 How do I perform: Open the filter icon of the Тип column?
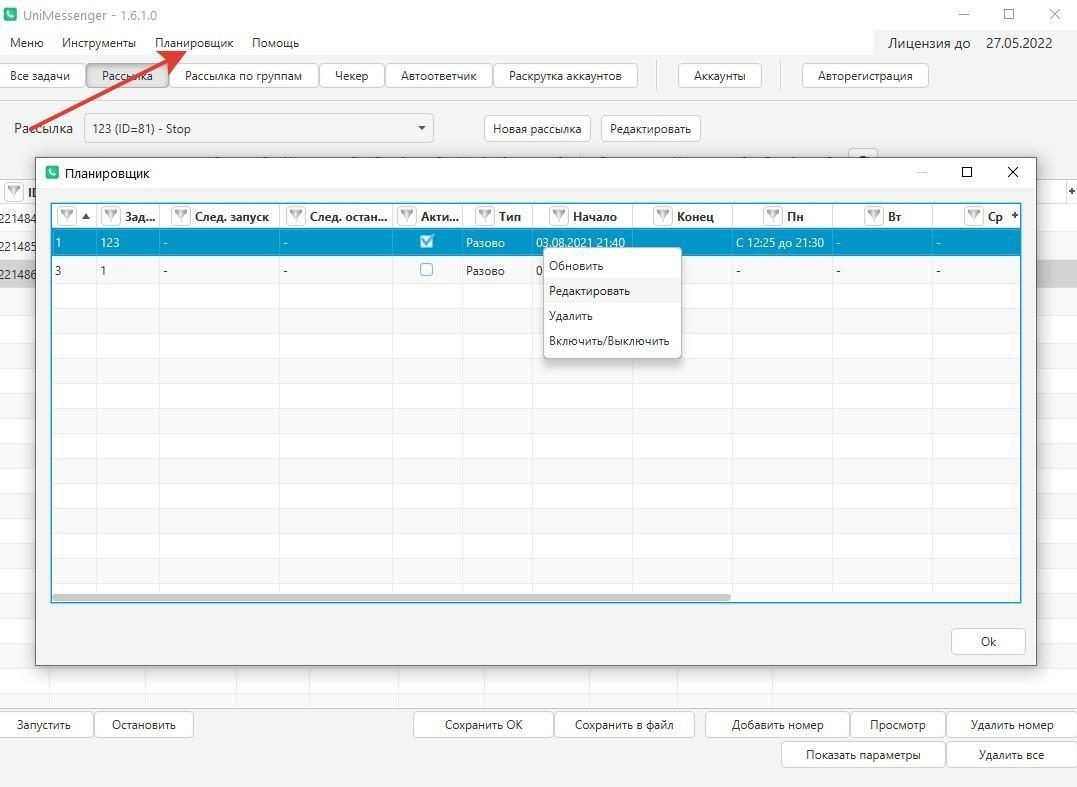pos(484,216)
